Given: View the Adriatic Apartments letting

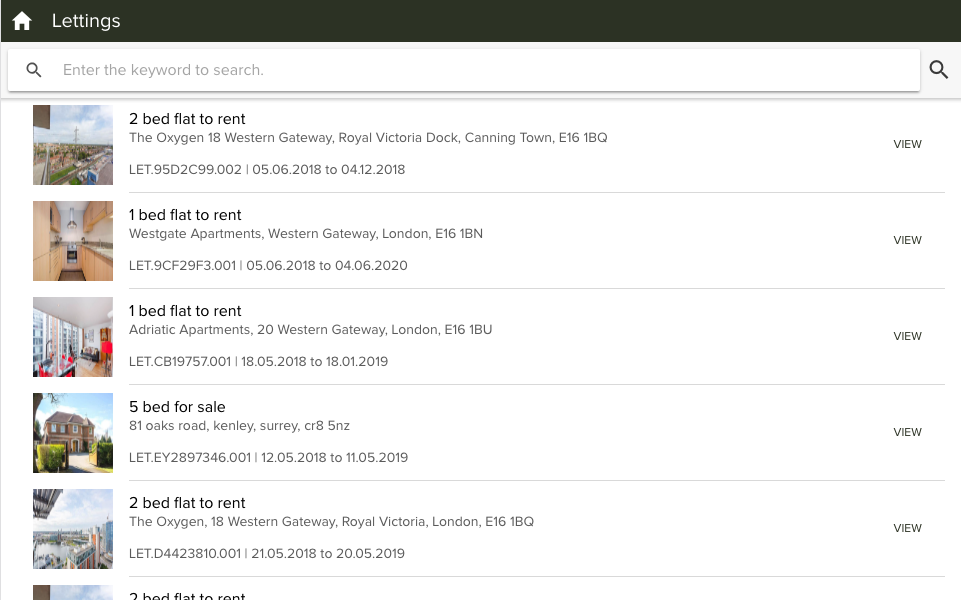Looking at the screenshot, I should pos(907,336).
